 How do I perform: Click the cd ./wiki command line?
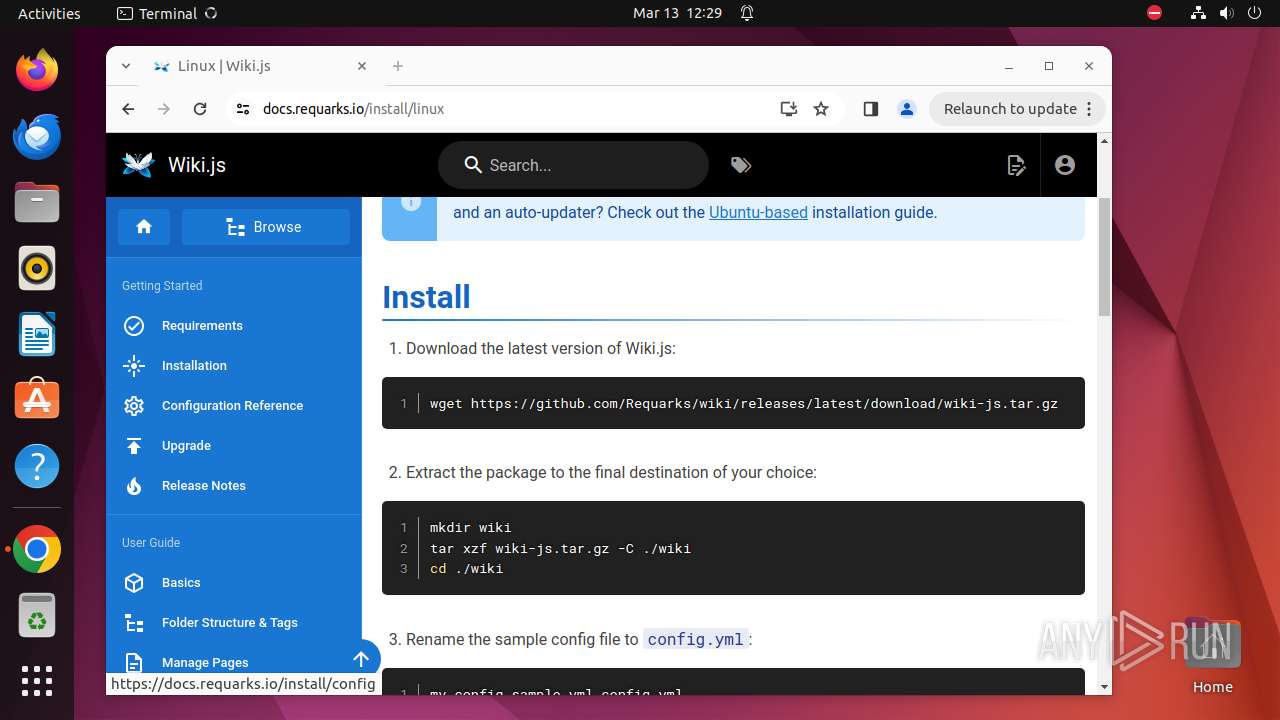tap(466, 569)
